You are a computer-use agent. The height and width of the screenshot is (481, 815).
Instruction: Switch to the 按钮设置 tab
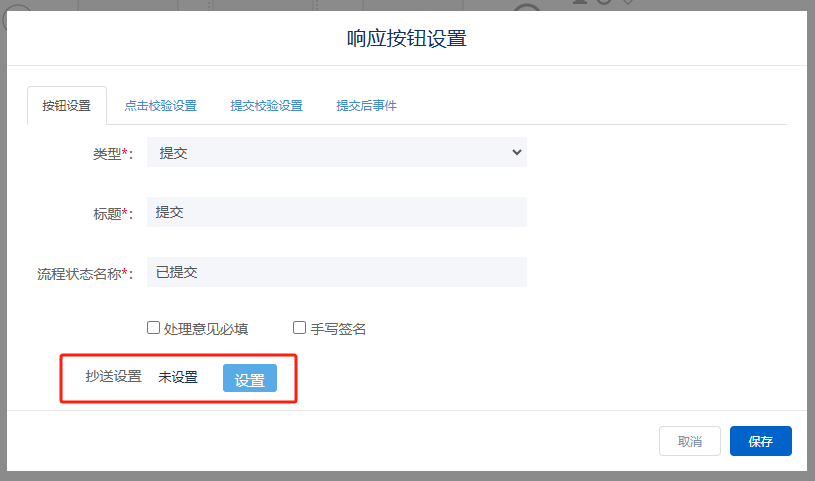pyautogui.click(x=66, y=105)
